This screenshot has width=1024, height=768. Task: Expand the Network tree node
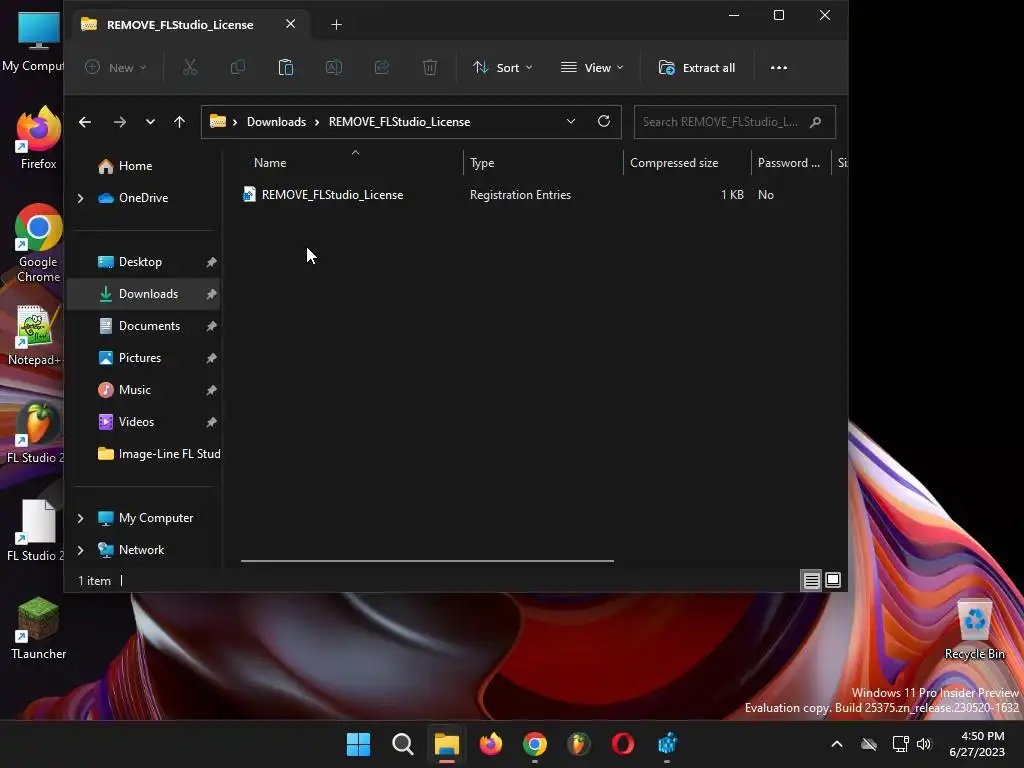pos(80,550)
